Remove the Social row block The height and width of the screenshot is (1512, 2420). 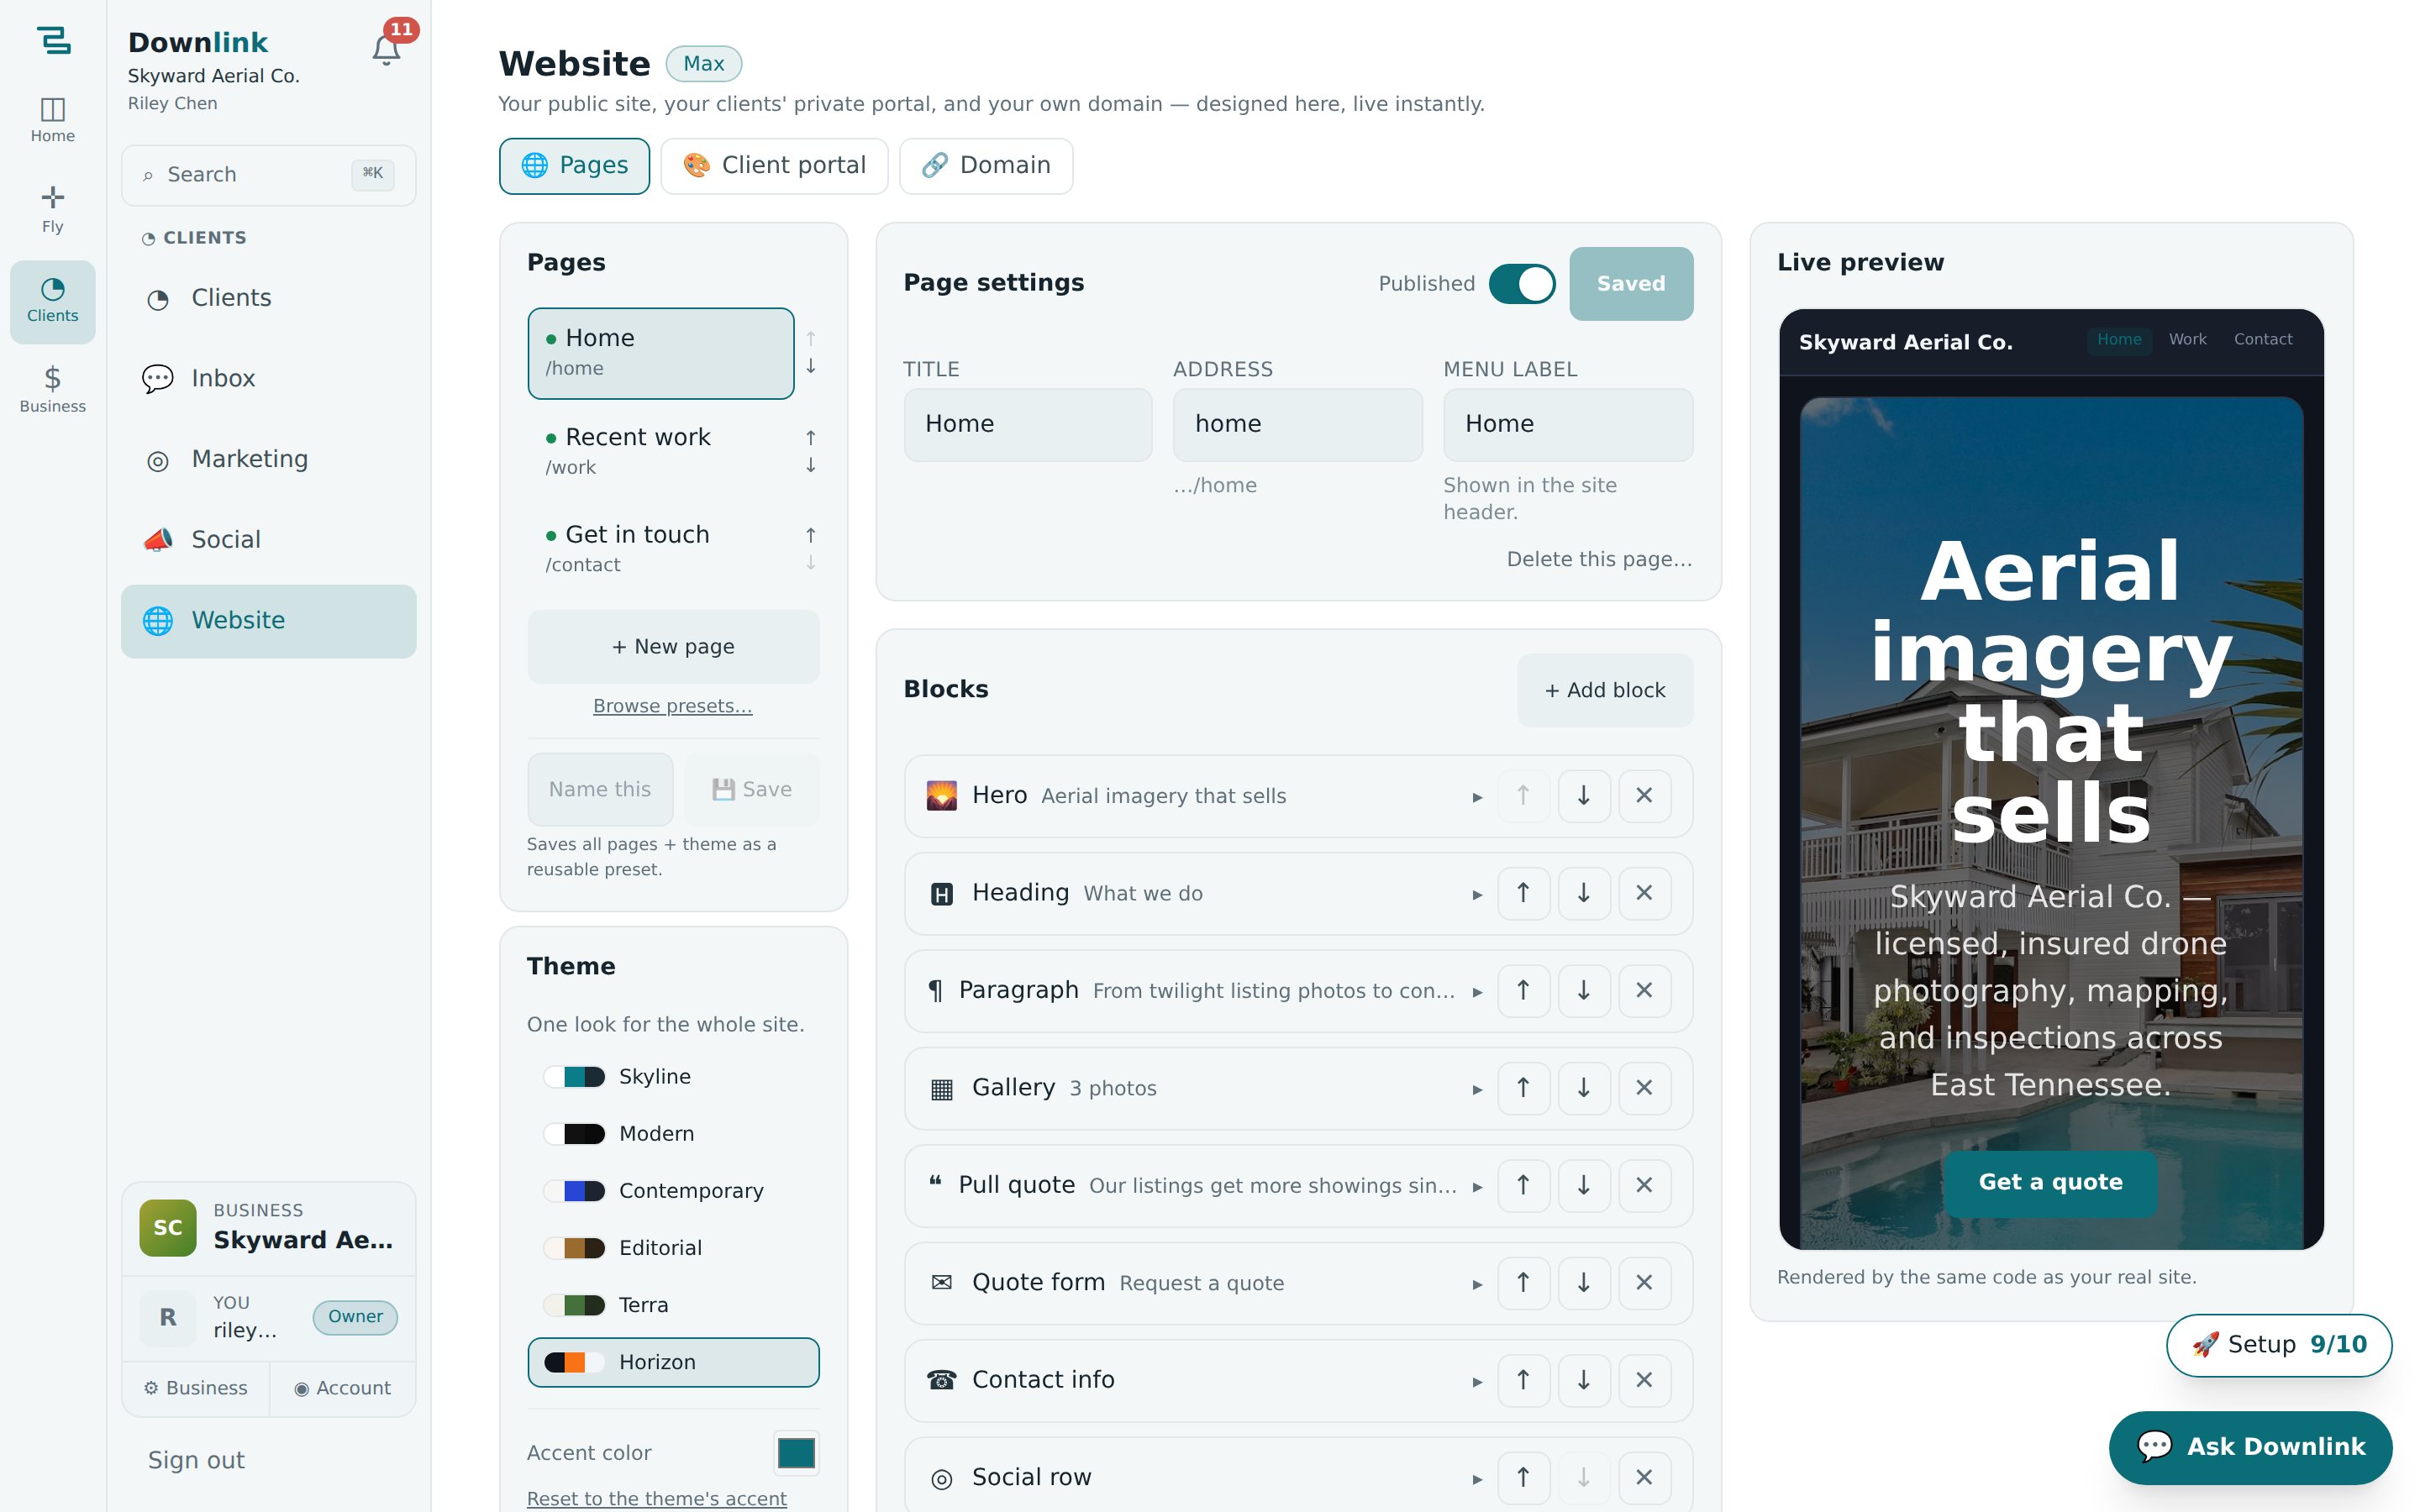tap(1644, 1478)
